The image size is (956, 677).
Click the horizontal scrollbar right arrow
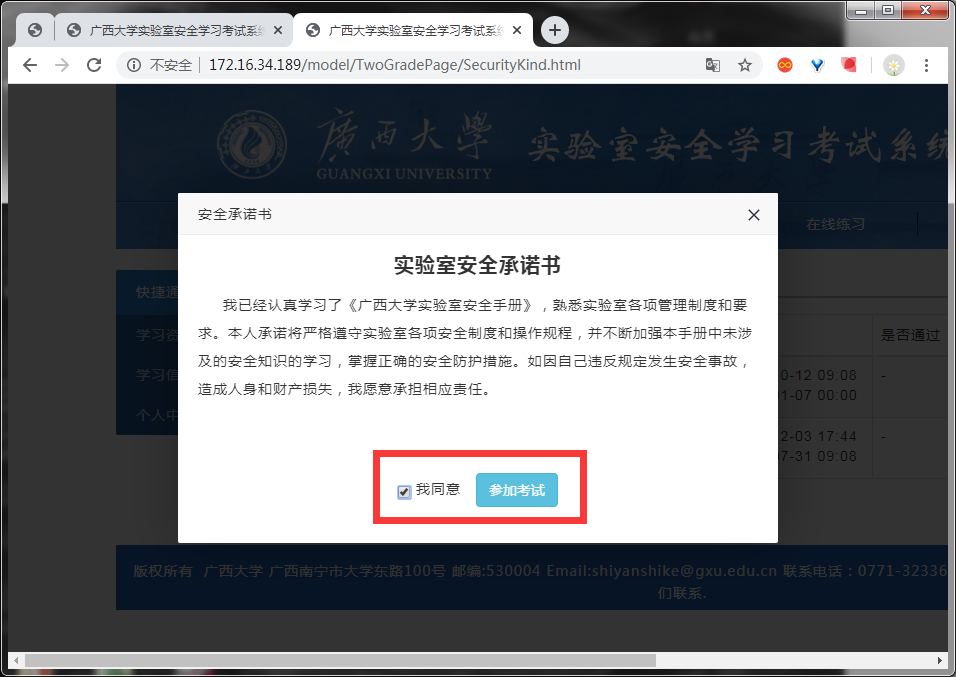click(940, 661)
